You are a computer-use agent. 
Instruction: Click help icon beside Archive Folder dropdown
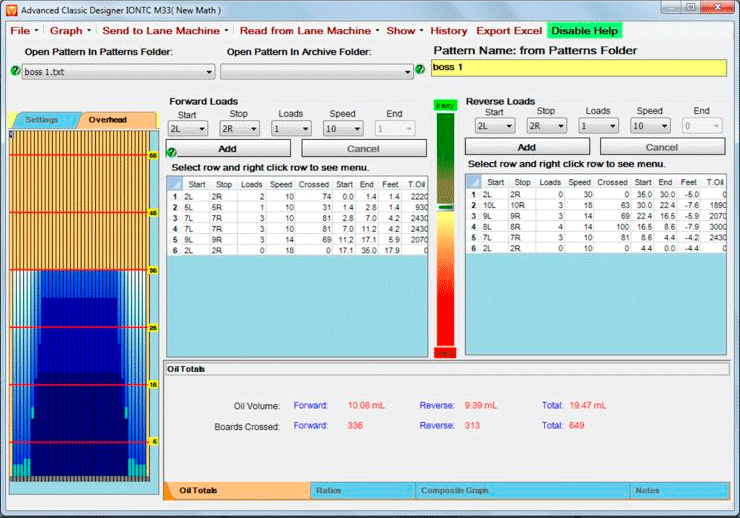[420, 71]
